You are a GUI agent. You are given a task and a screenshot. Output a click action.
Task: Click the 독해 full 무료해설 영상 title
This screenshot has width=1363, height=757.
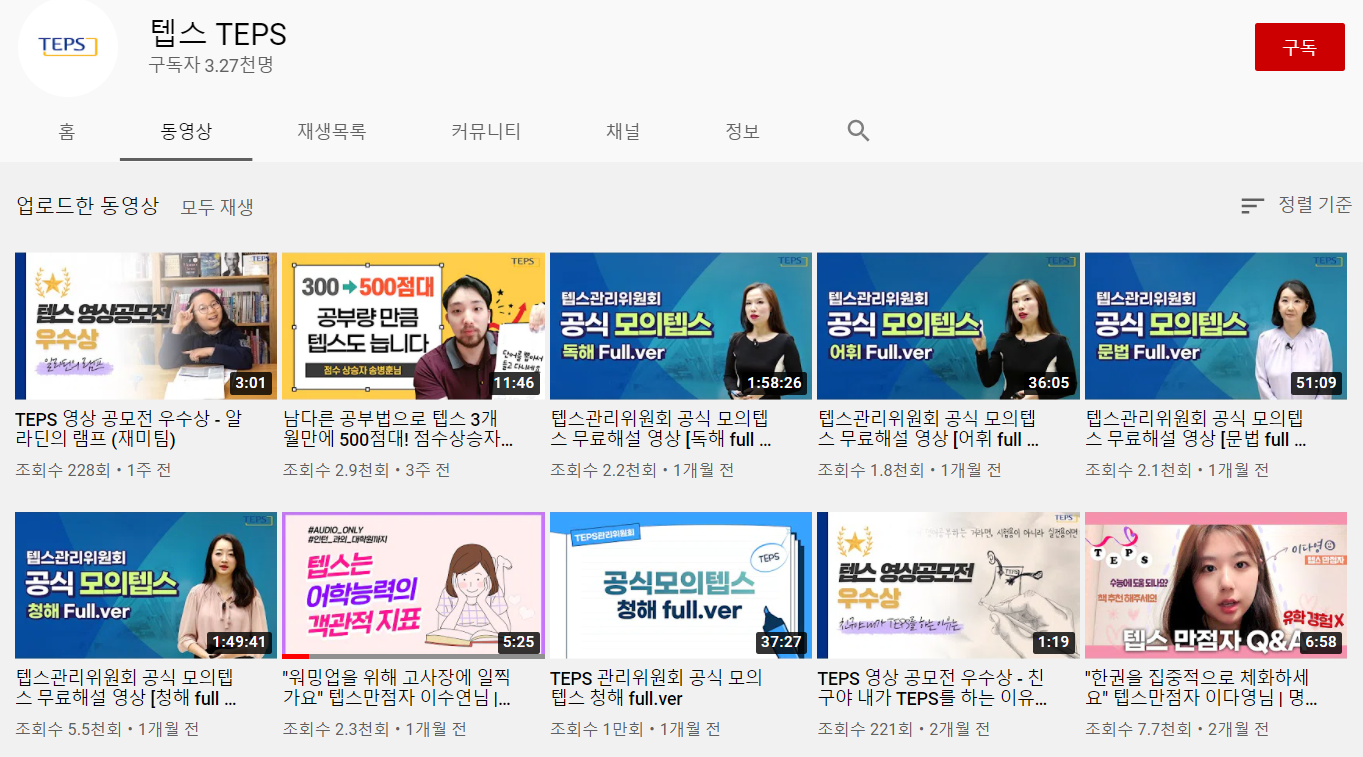(x=661, y=428)
